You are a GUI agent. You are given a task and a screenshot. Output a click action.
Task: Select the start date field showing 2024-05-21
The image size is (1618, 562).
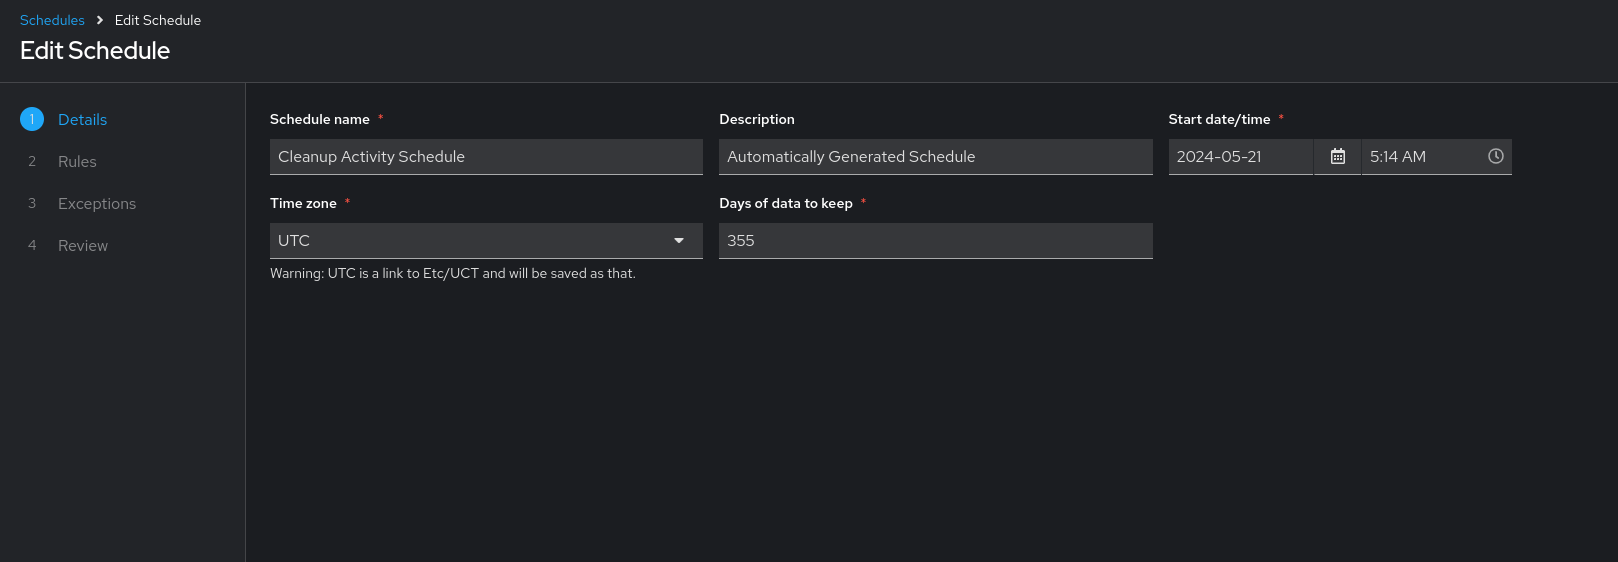(1240, 157)
